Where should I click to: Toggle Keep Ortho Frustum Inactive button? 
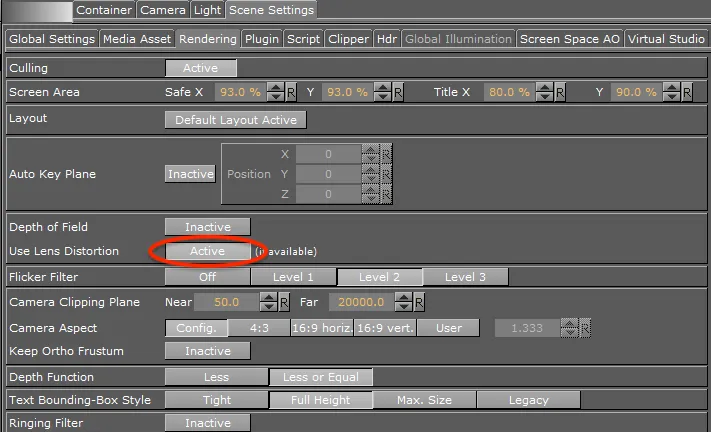(x=208, y=351)
